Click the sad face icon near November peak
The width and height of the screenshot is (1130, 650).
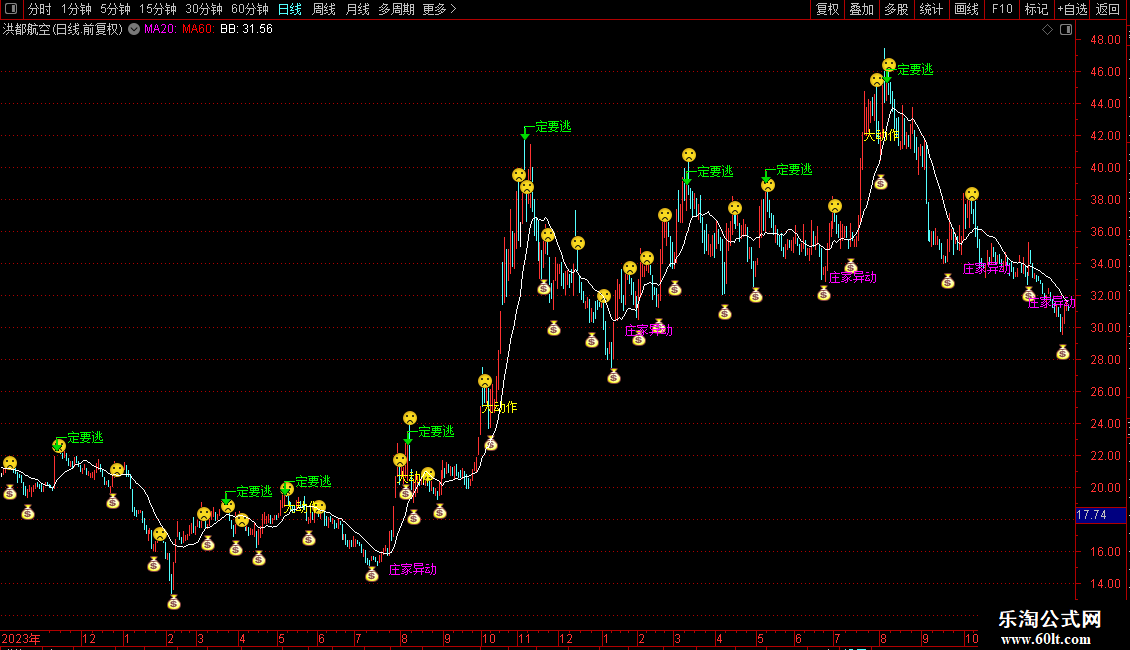[x=519, y=175]
